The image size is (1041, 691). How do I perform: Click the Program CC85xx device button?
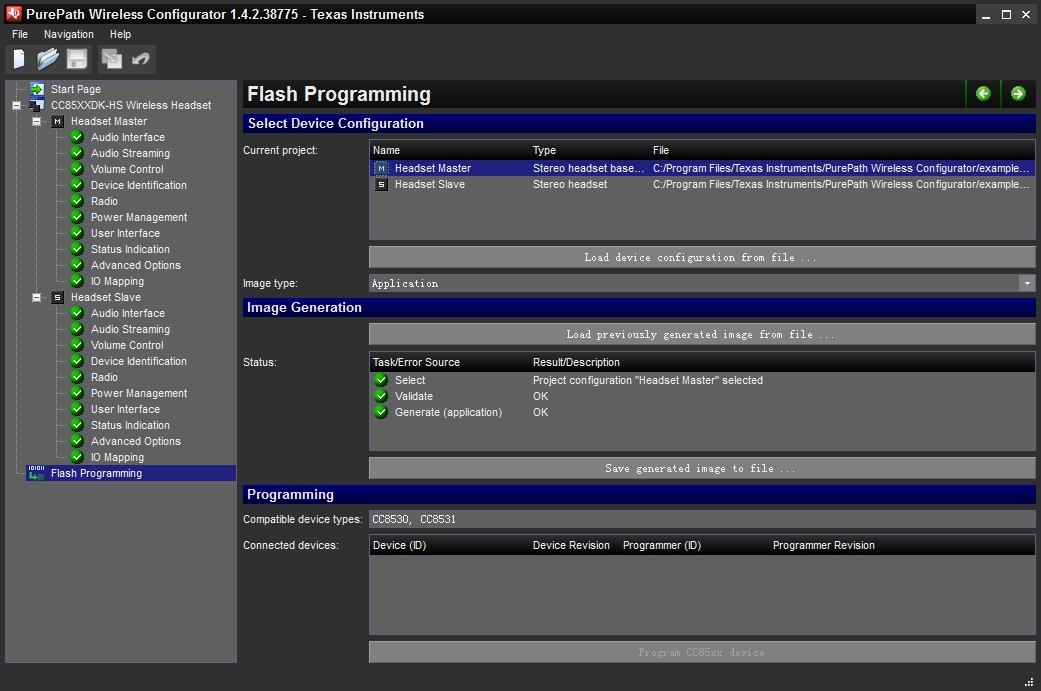pos(702,653)
